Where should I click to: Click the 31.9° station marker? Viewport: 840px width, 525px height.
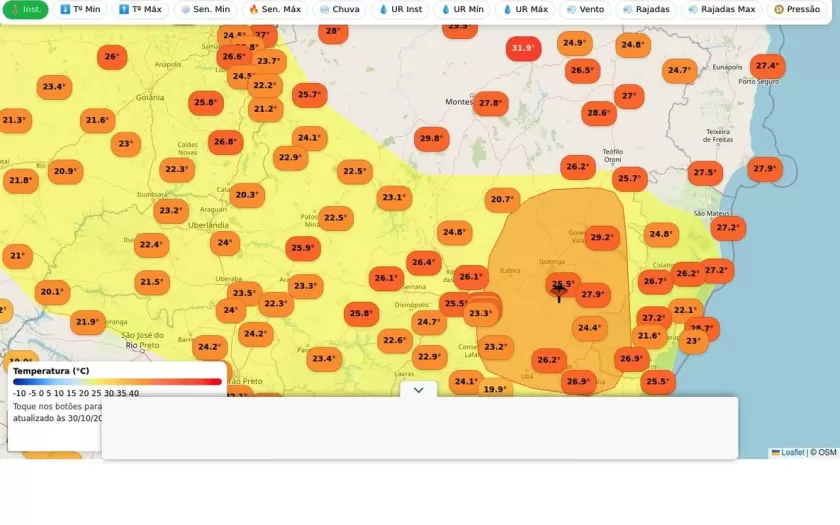click(x=523, y=48)
